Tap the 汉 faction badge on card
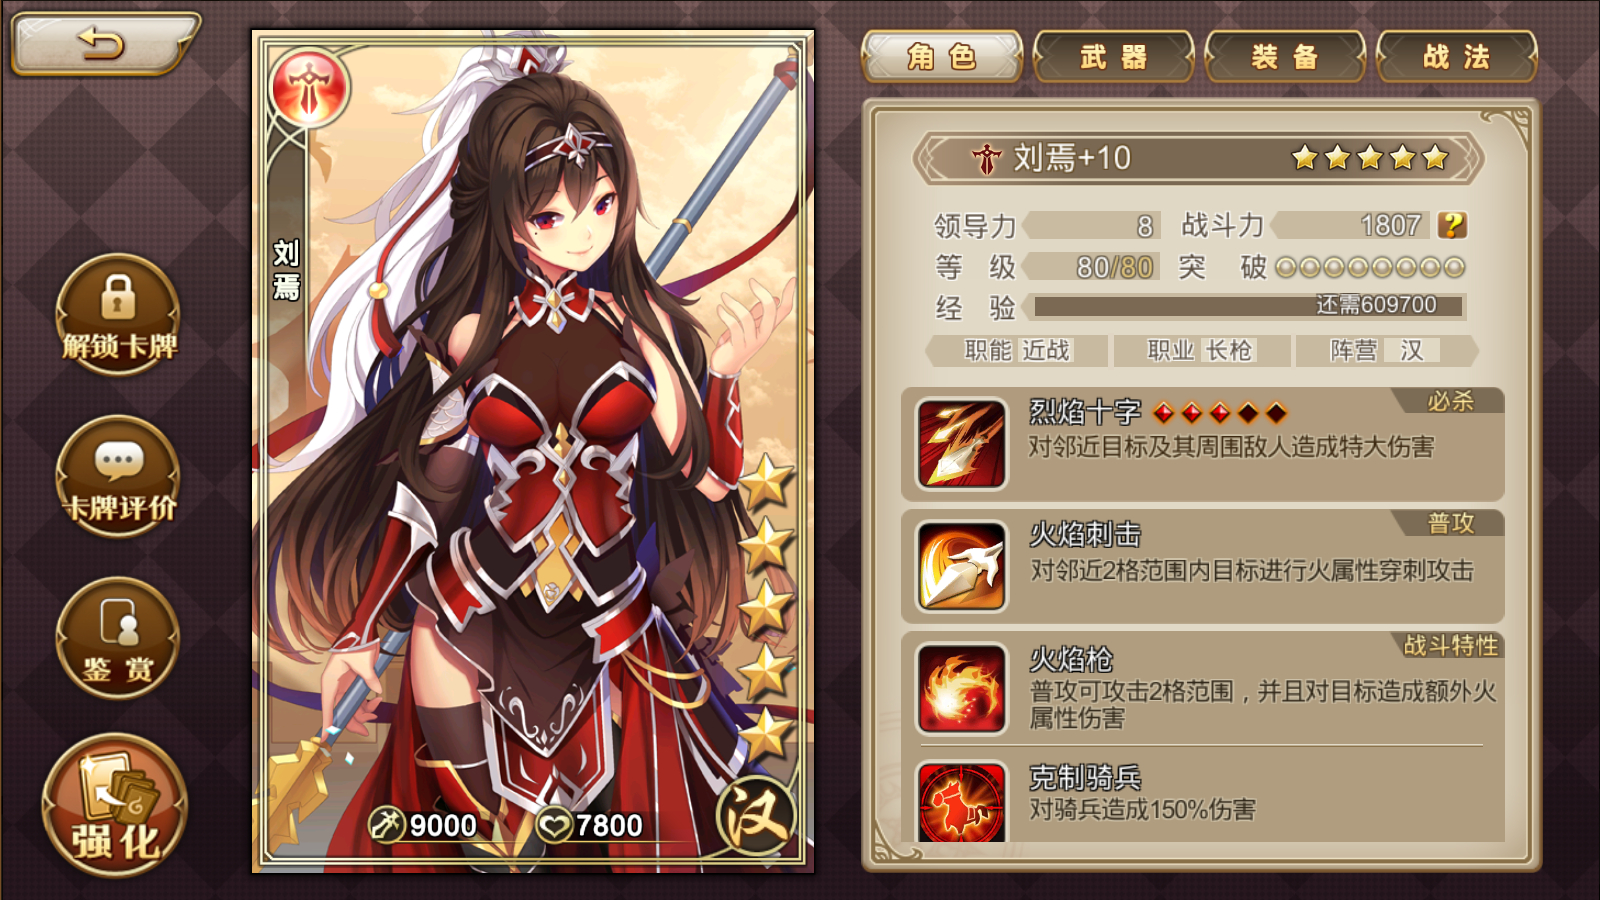 point(756,816)
